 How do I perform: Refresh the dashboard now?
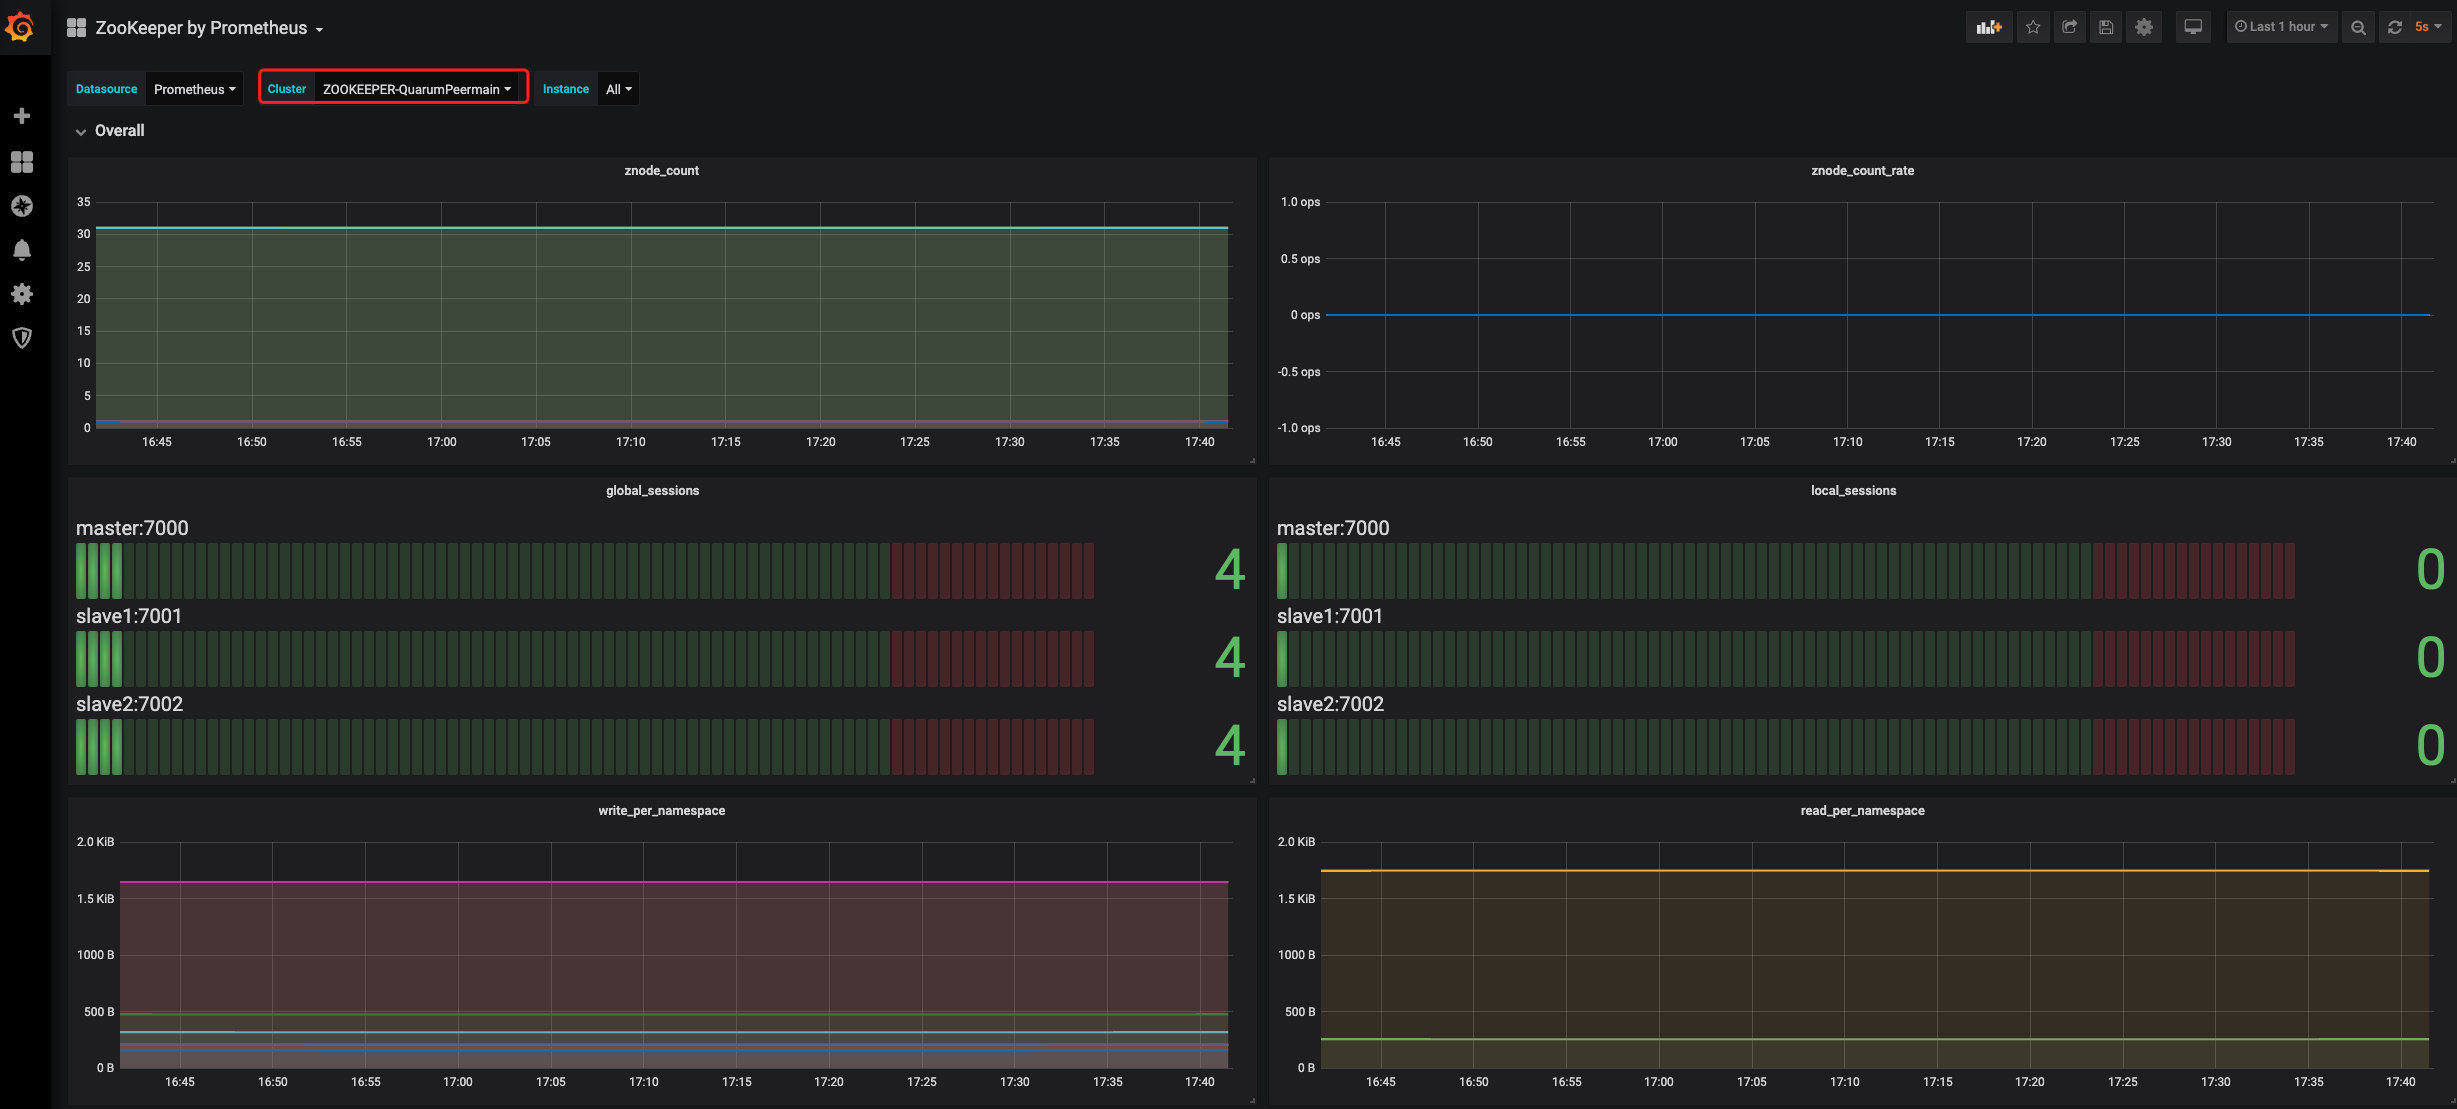click(x=2395, y=27)
